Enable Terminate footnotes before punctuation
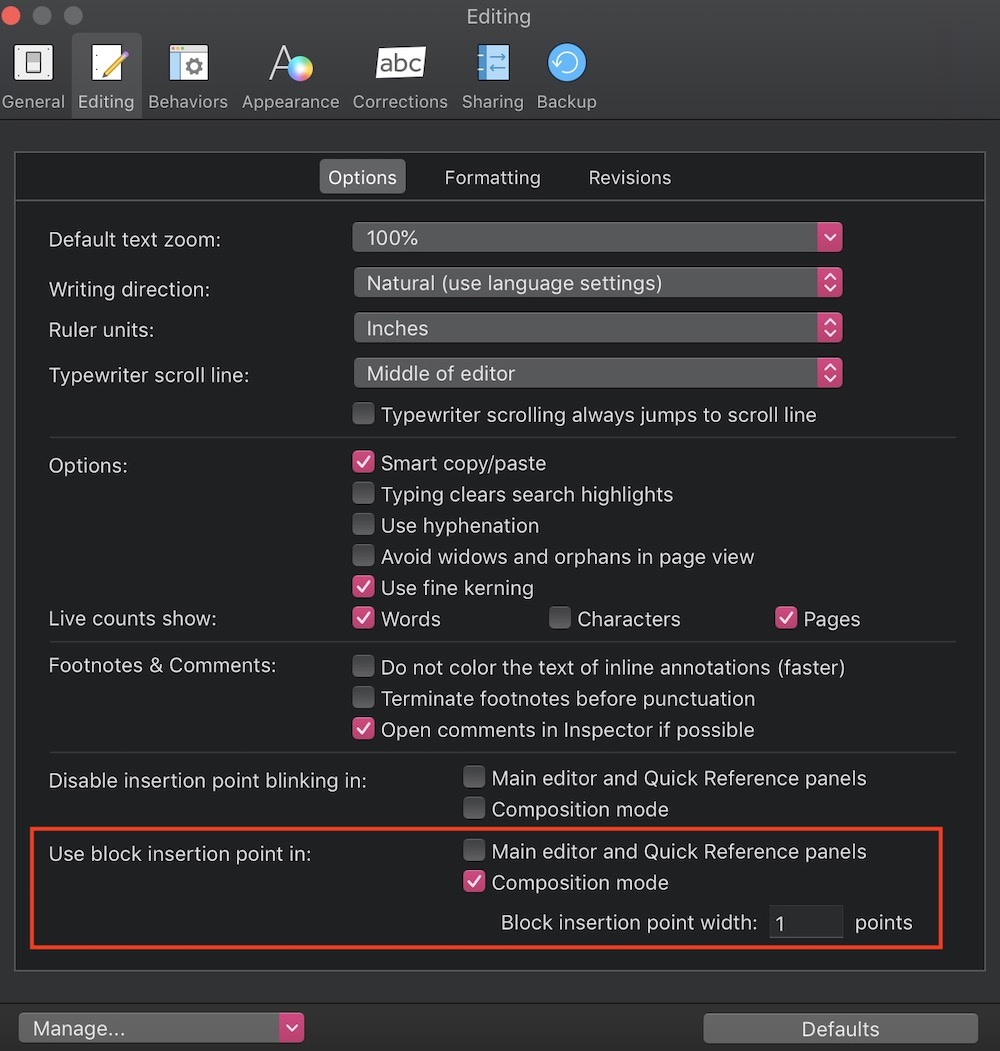1000x1051 pixels. pyautogui.click(x=364, y=697)
